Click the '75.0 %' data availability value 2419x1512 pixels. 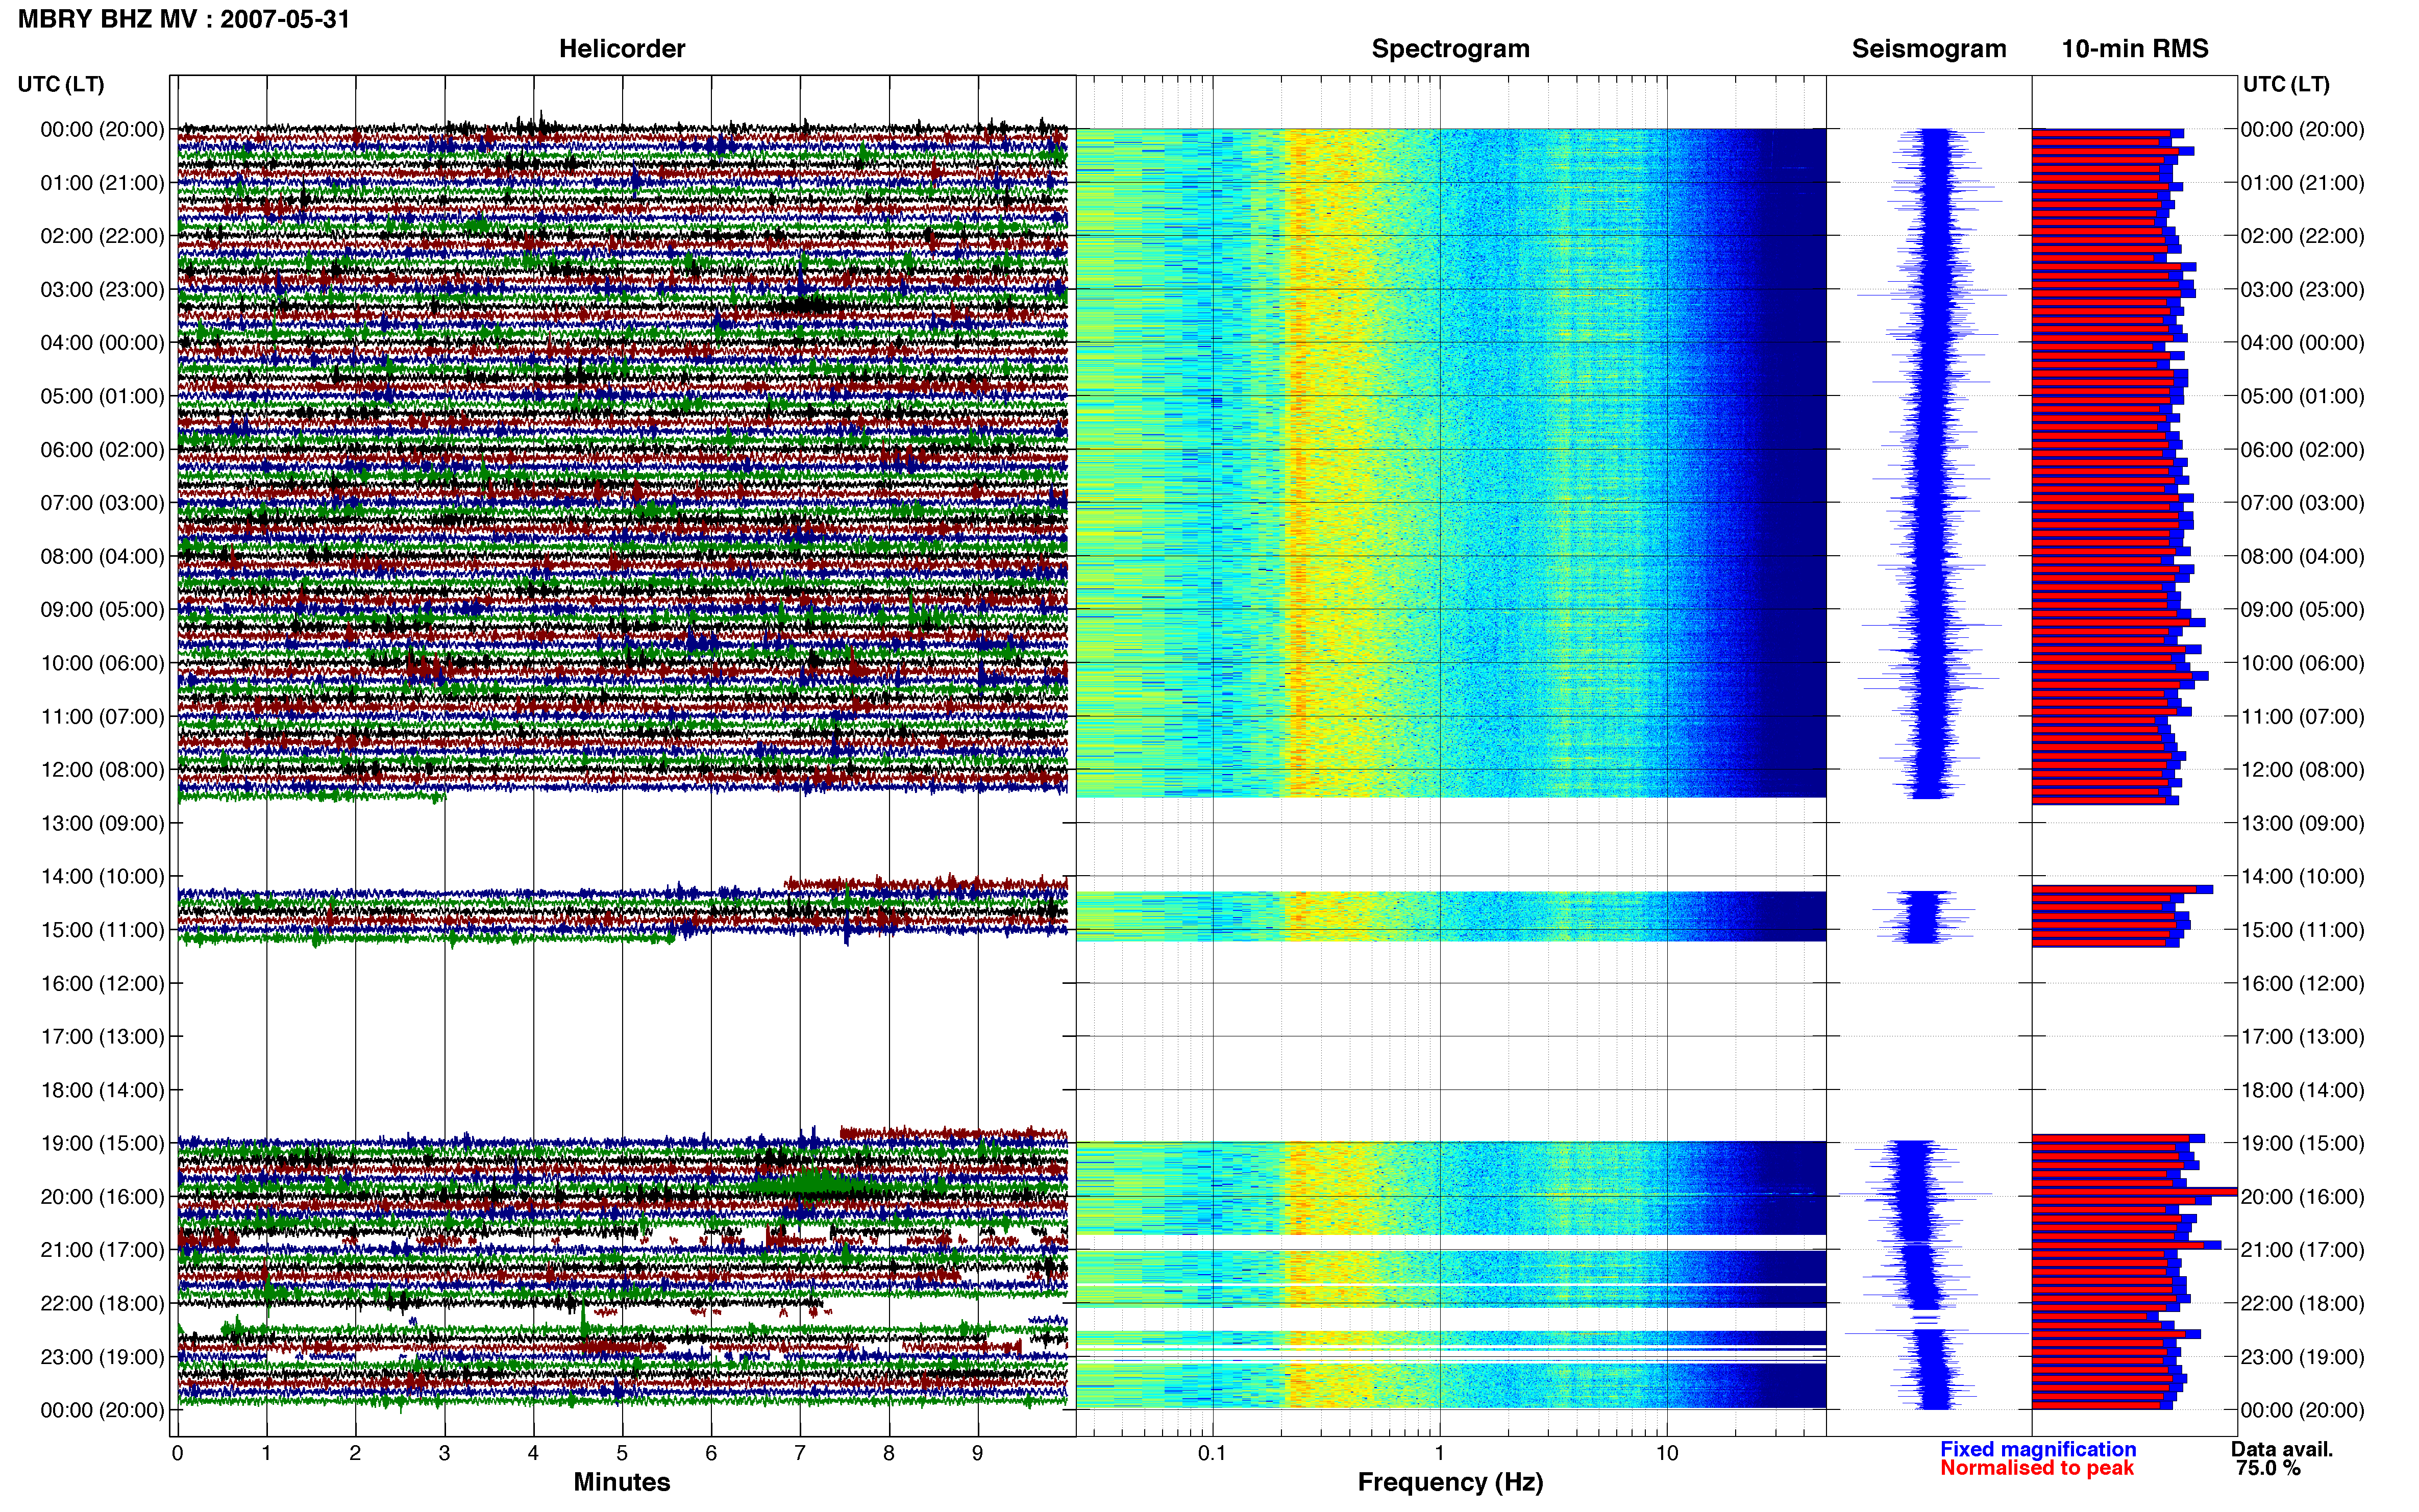[x=2269, y=1468]
